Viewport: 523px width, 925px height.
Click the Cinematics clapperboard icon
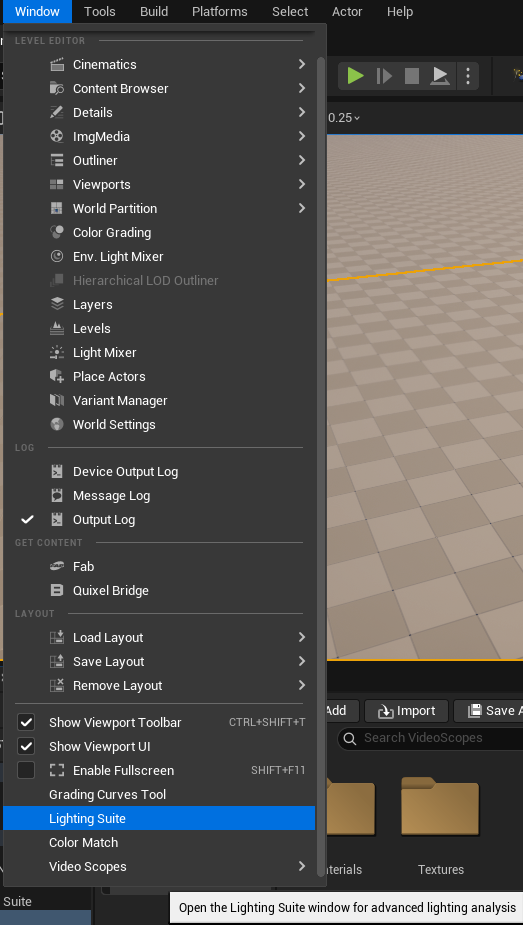click(57, 64)
